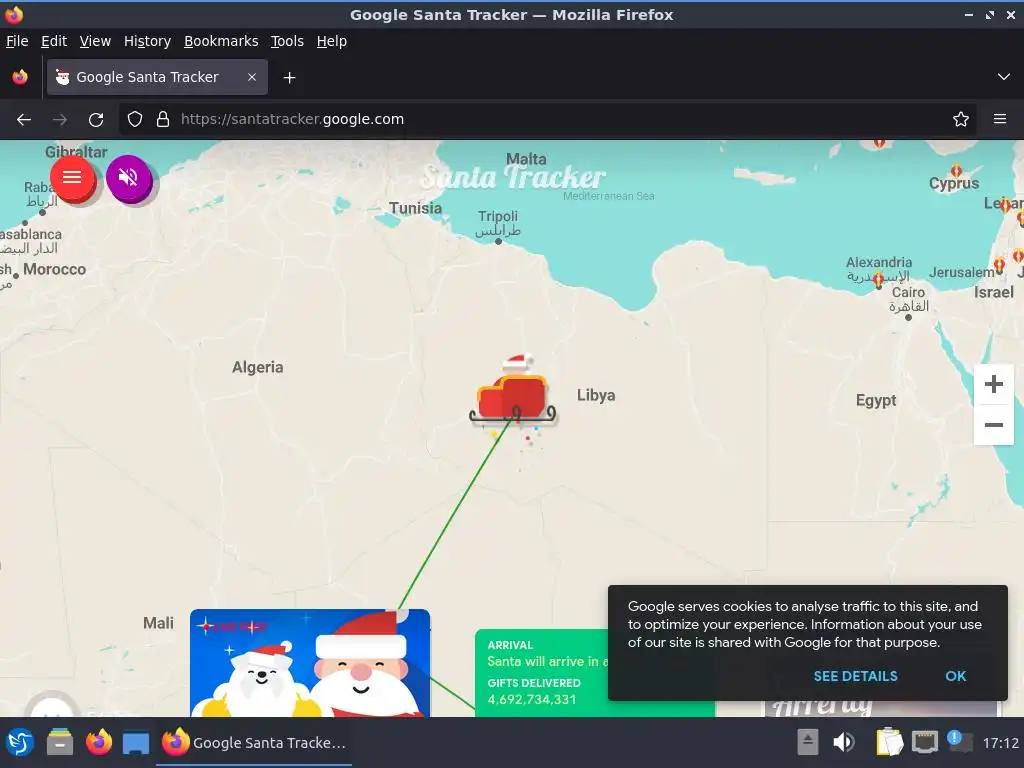Viewport: 1024px width, 768px height.
Task: Open the update notification tray icon
Action: point(958,741)
